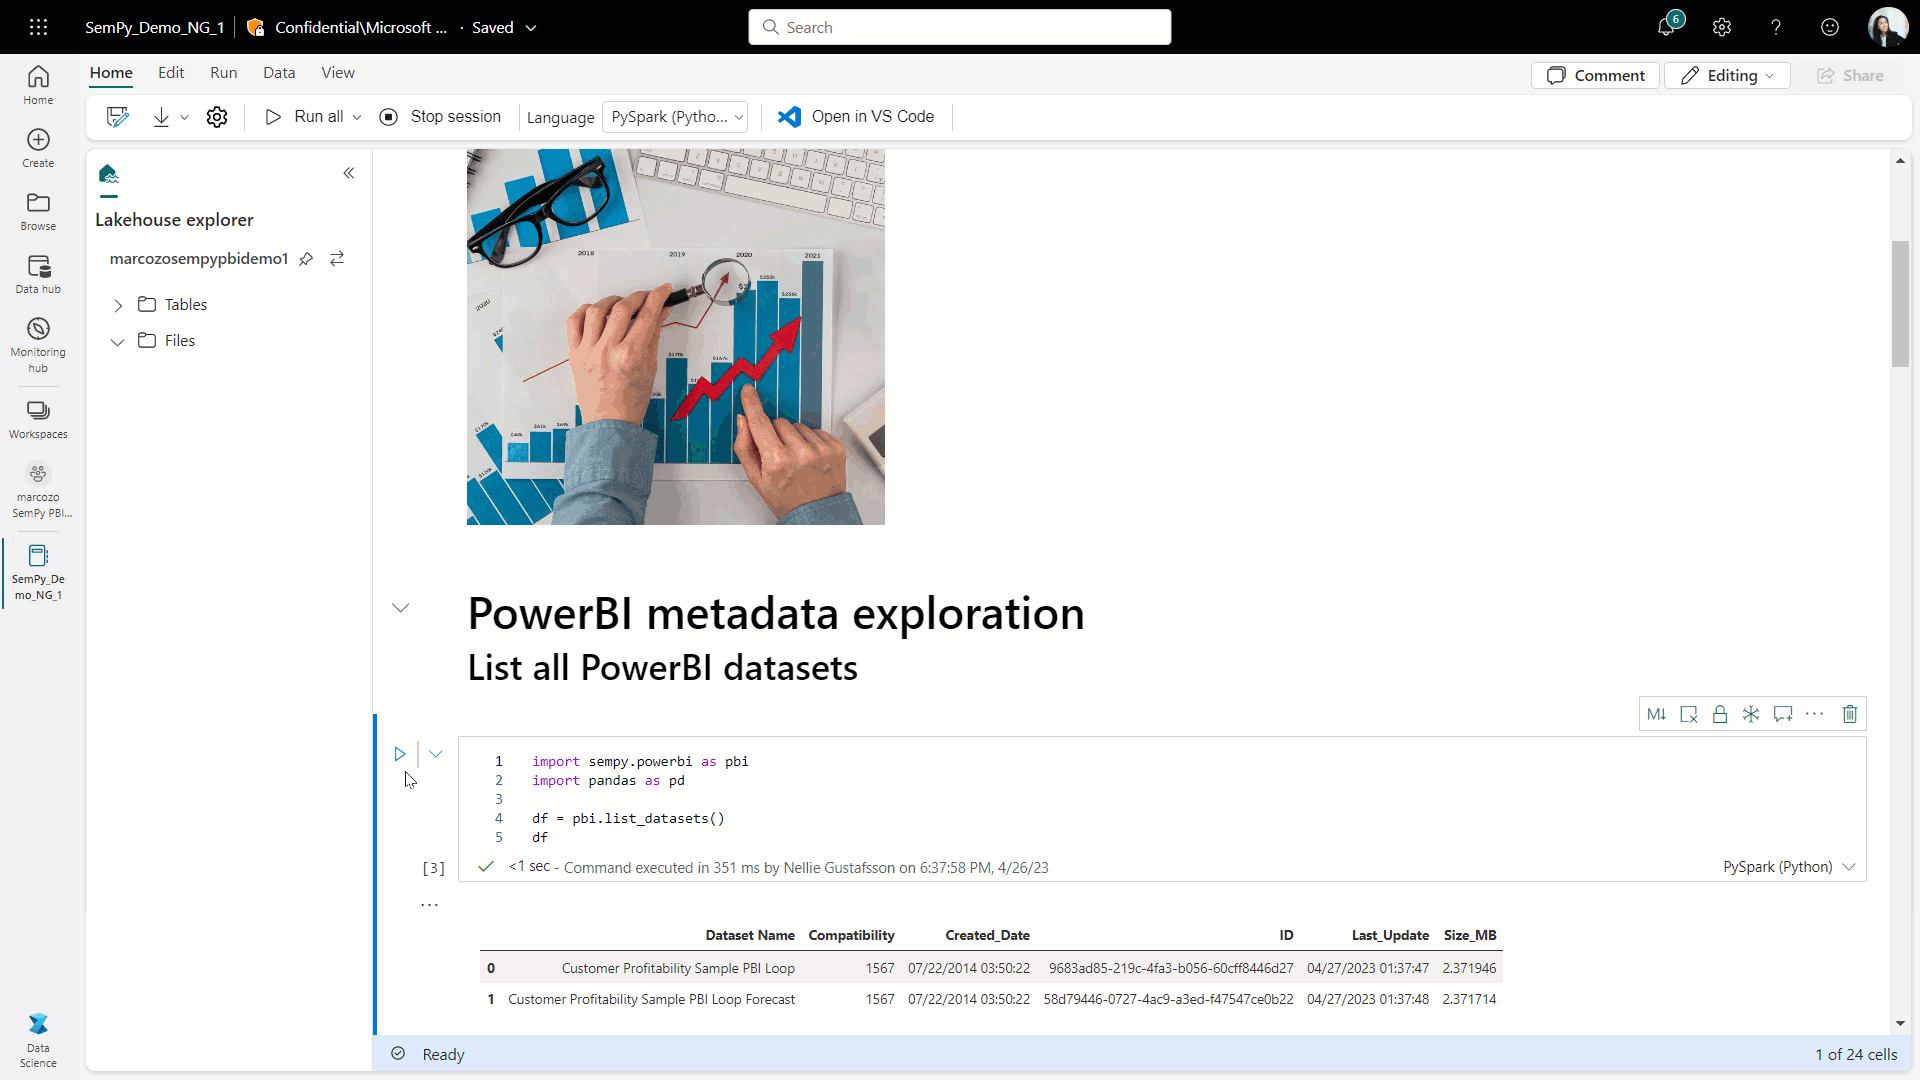Open the Language PySpark dropdown
This screenshot has height=1080, width=1920.
point(675,117)
